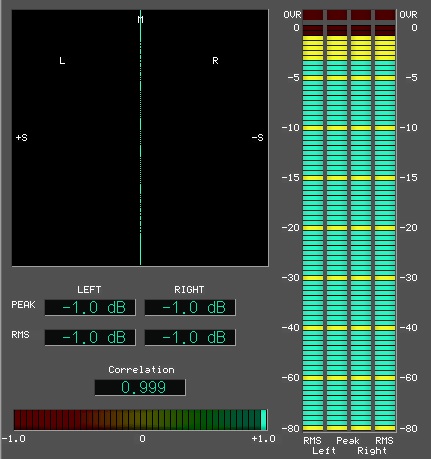Click the 'RIGHT' column header
Image resolution: width=431 pixels, height=459 pixels.
[x=189, y=290]
